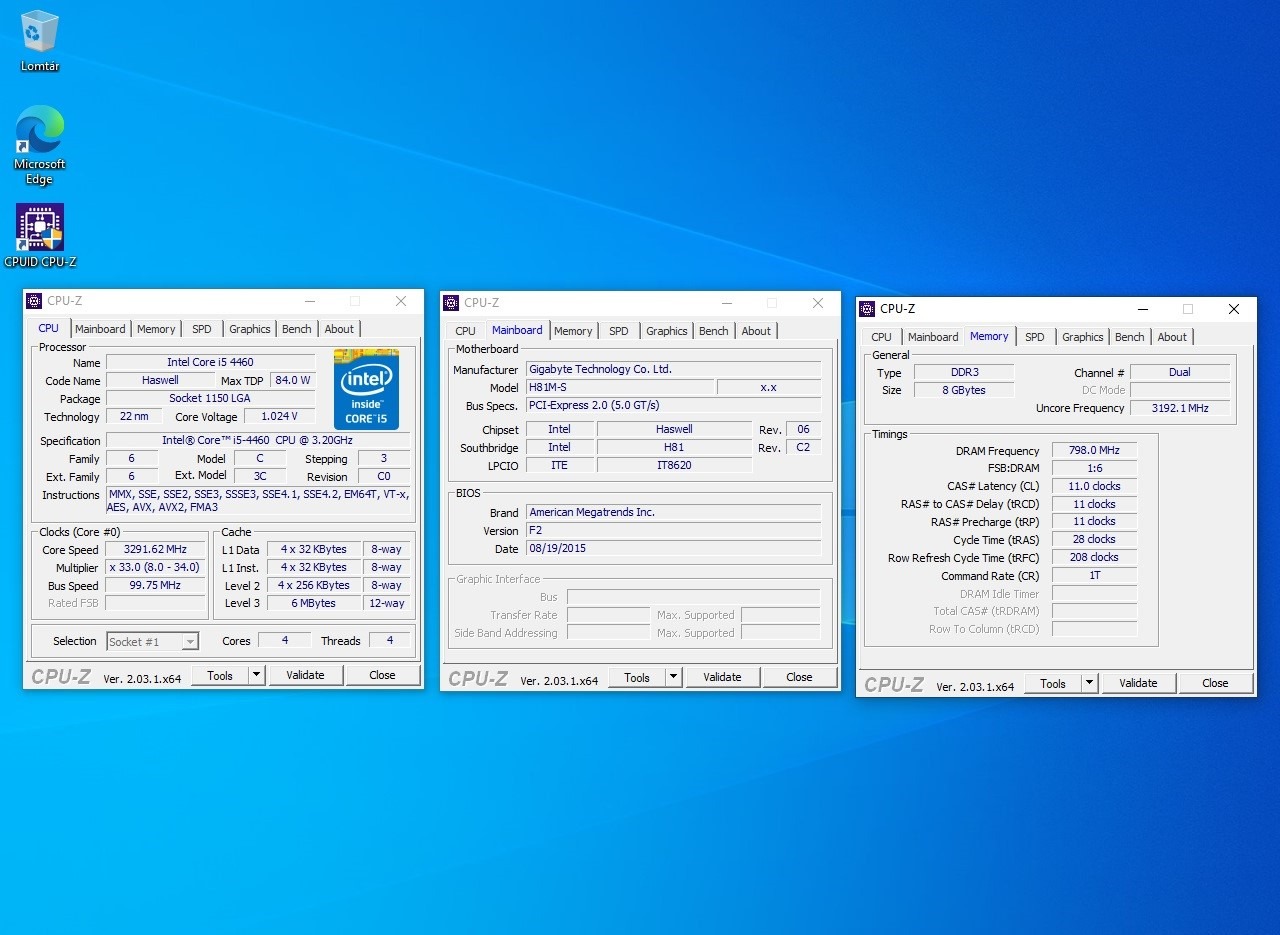Select Bench tab in Mainboard window
This screenshot has width=1280, height=935.
click(x=714, y=331)
